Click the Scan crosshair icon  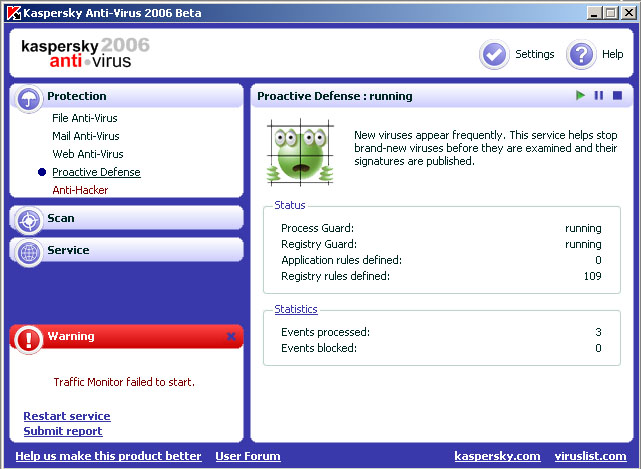(x=29, y=221)
